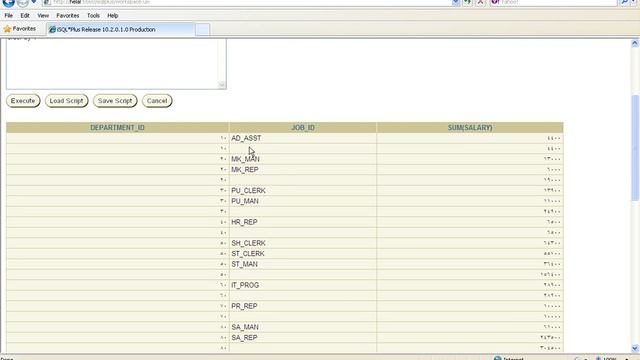Click the Save Script button
Viewport: 640px width, 360px height.
tap(115, 101)
